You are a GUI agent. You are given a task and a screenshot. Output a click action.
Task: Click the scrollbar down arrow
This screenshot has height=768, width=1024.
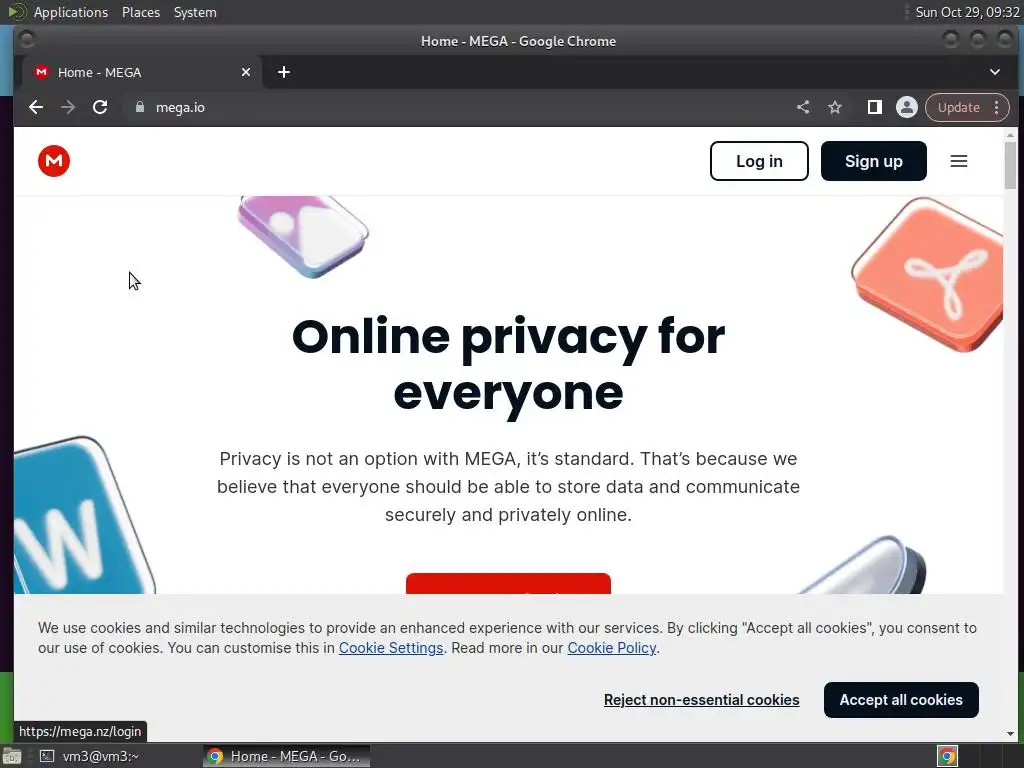1010,733
